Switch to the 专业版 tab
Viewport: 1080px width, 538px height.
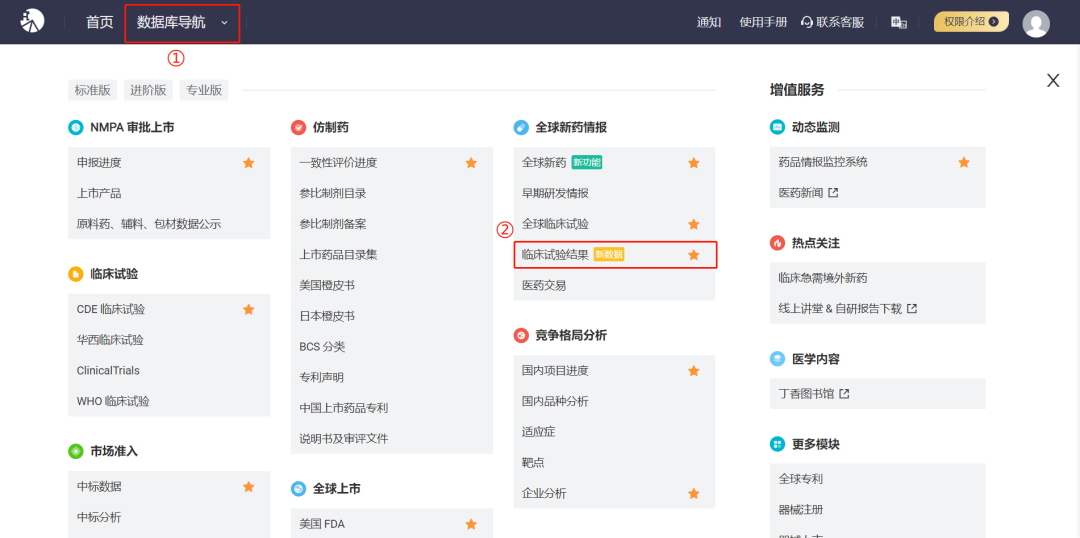coord(204,90)
